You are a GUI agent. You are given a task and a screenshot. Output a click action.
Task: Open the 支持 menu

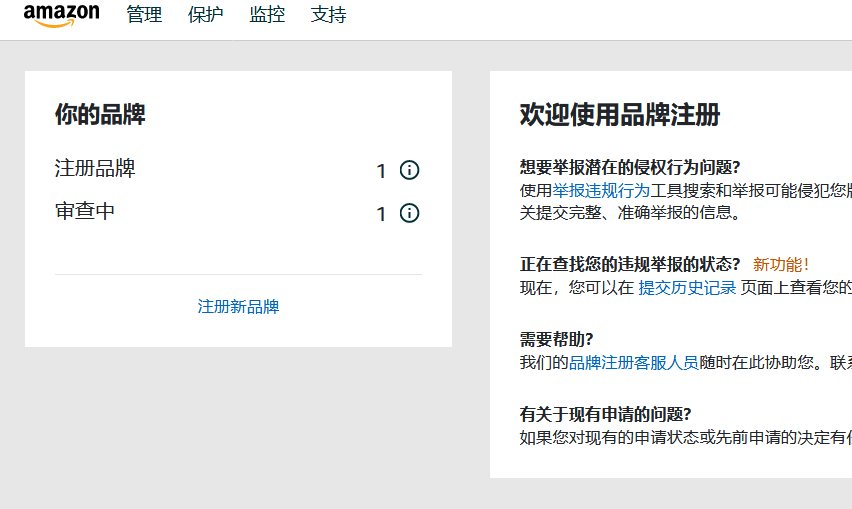(328, 15)
